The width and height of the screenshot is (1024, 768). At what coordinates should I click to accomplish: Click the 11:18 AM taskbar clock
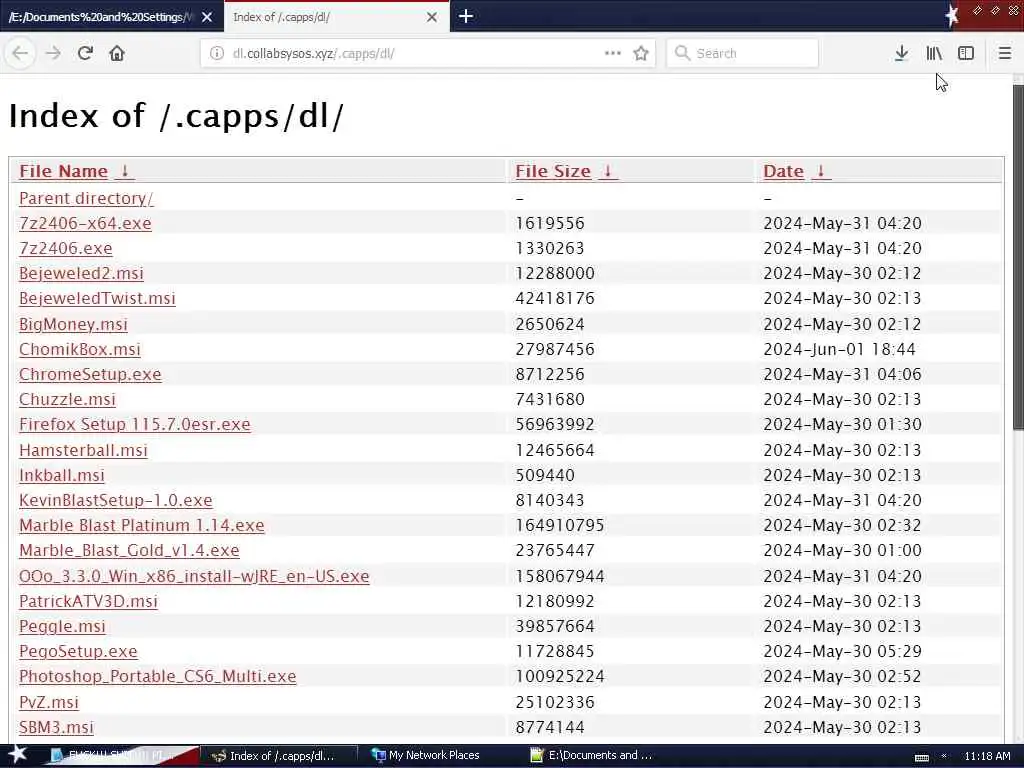987,756
